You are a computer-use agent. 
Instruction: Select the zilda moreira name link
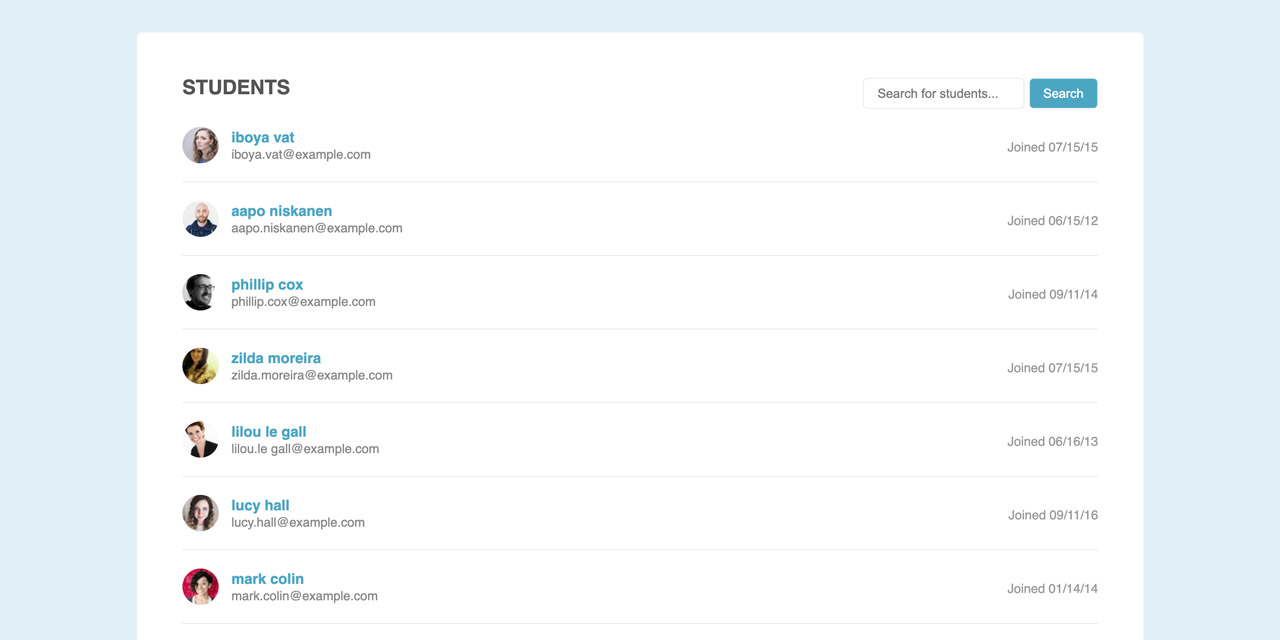pyautogui.click(x=276, y=358)
